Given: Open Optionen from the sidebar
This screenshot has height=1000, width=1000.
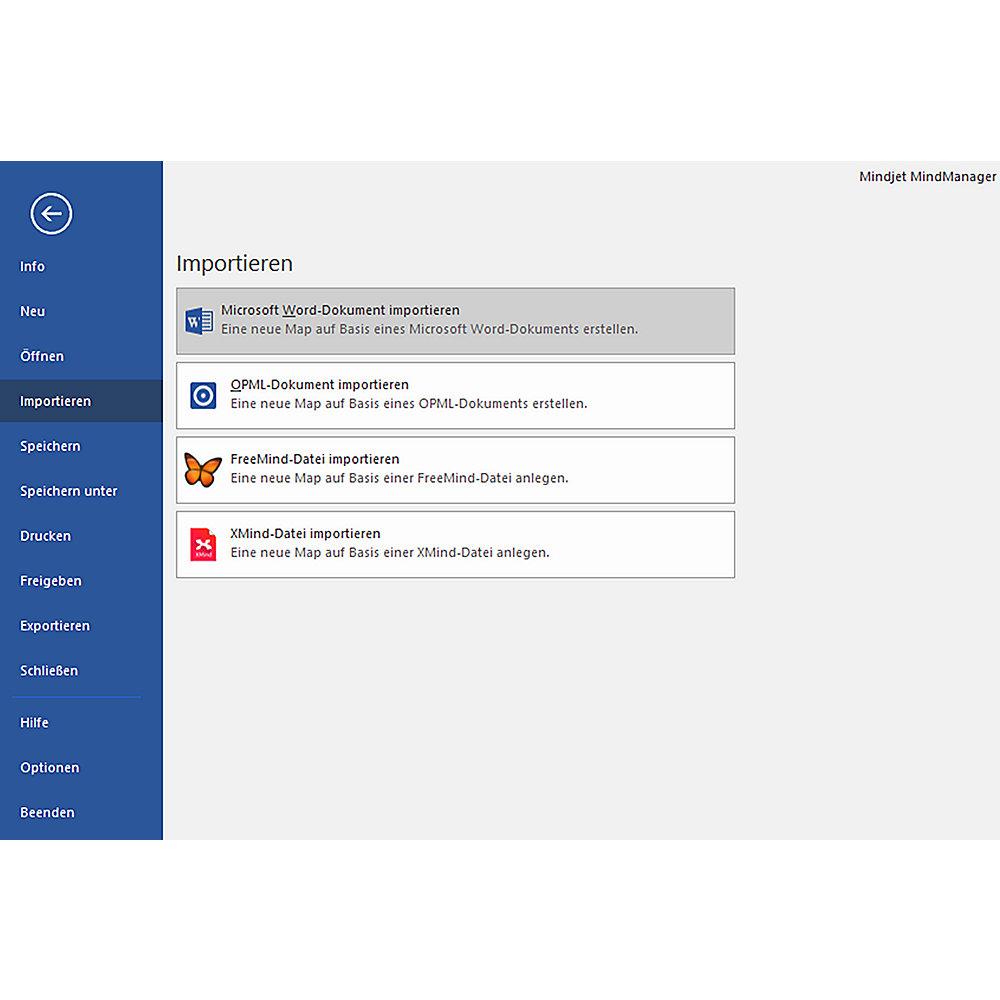Looking at the screenshot, I should 50,768.
